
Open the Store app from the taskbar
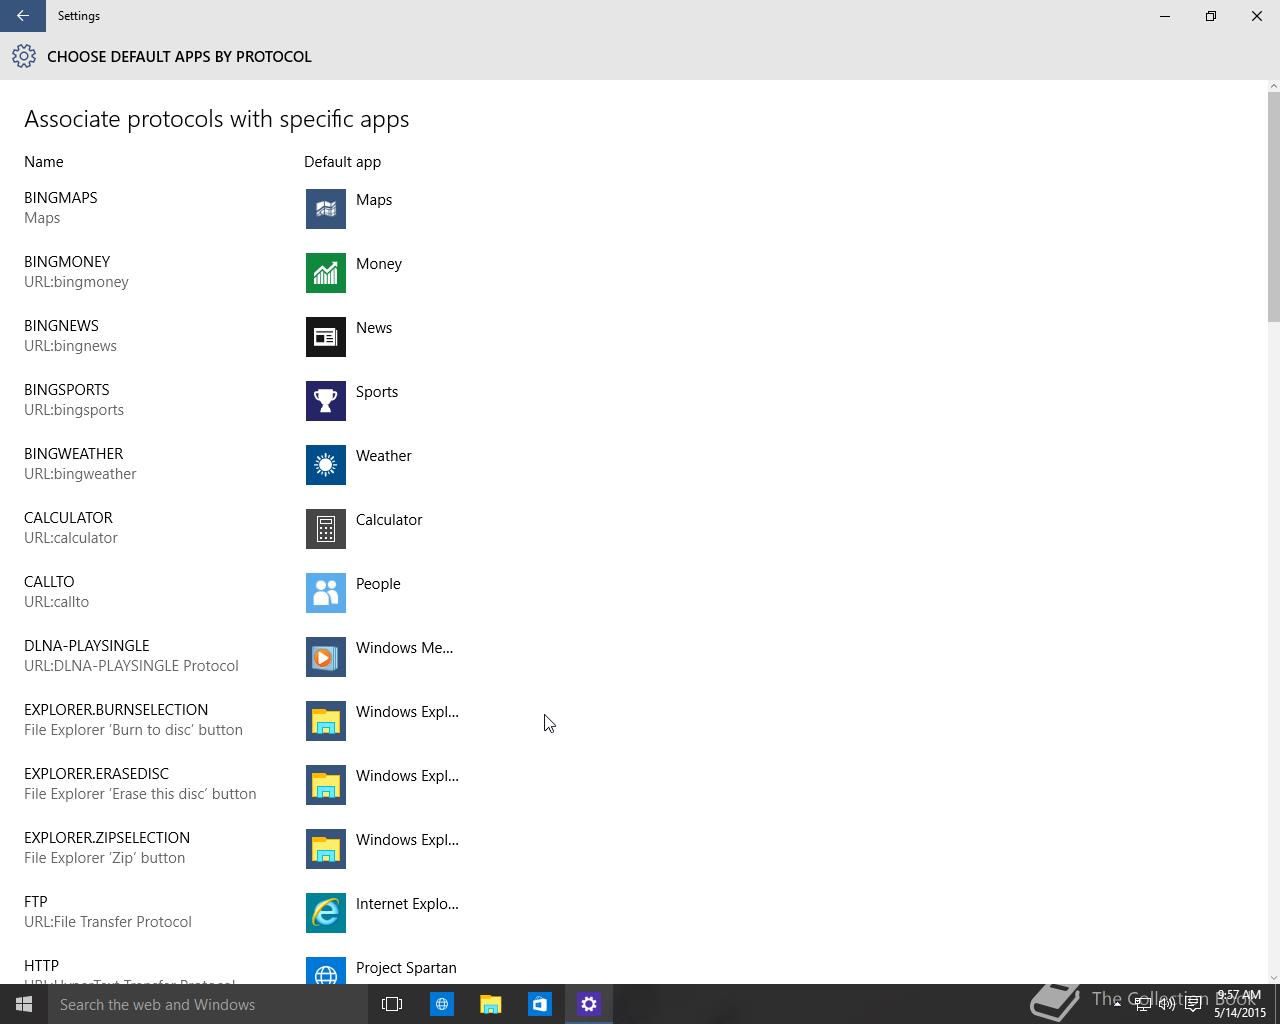[539, 1004]
